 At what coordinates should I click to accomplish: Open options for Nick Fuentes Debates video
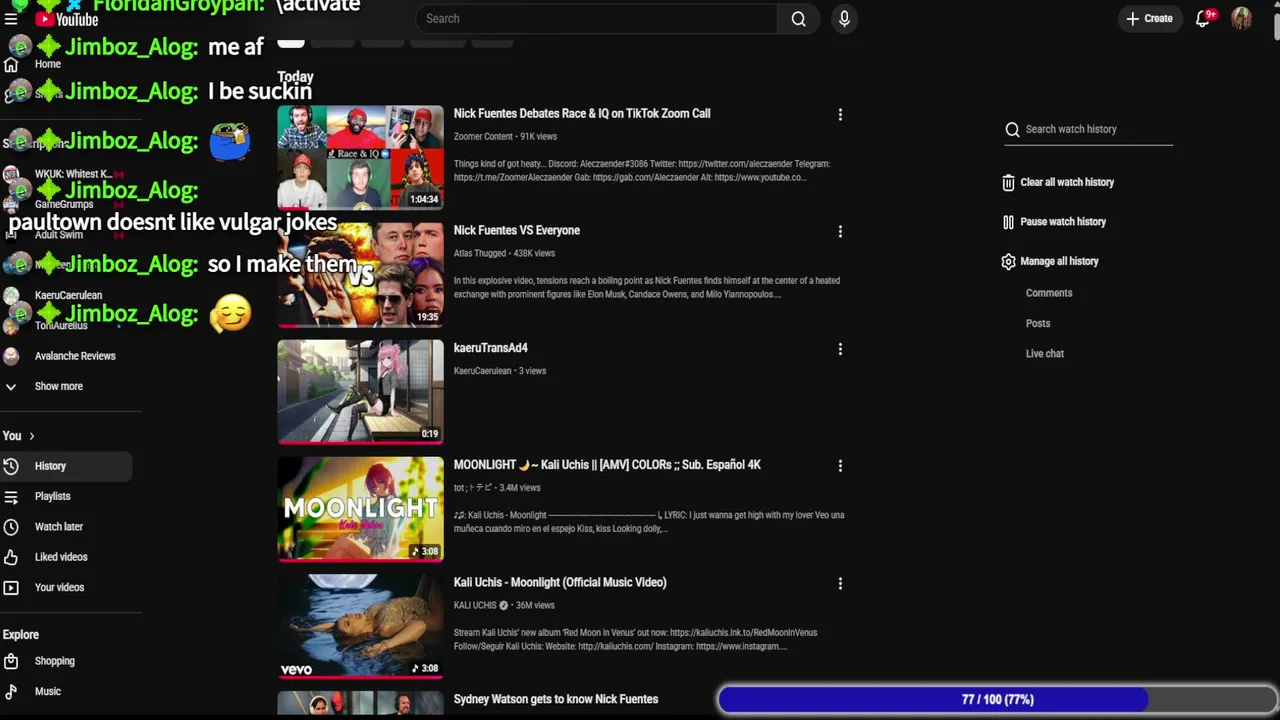[x=840, y=115]
